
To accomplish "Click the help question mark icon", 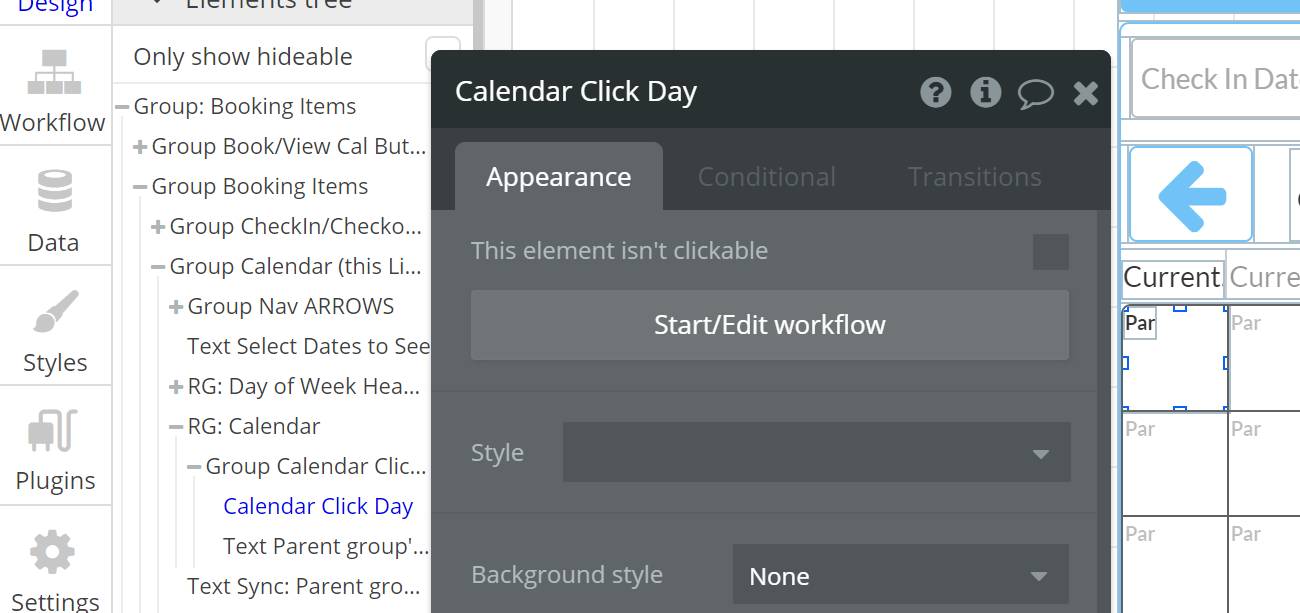I will point(936,93).
